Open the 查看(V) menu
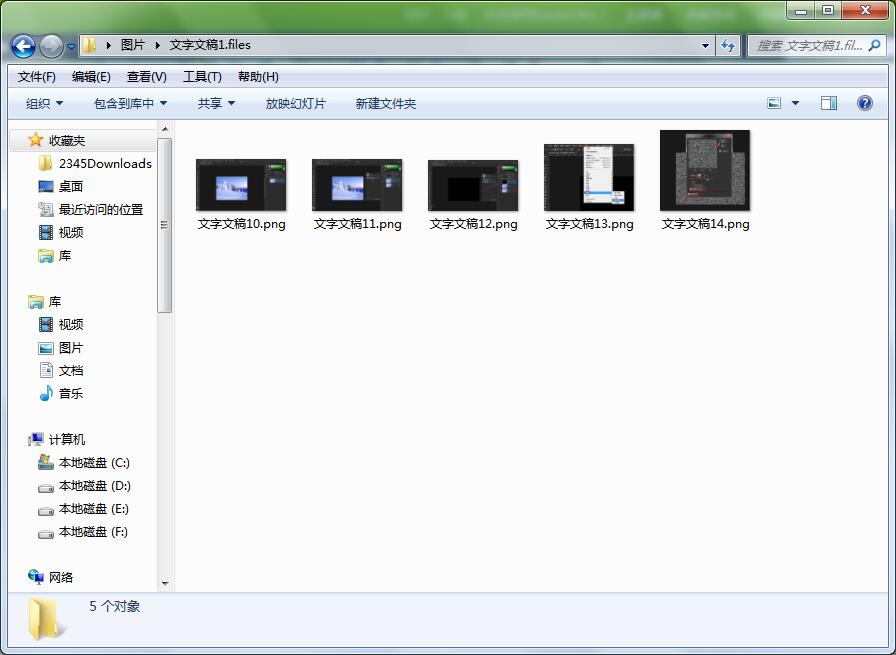This screenshot has width=896, height=655. pyautogui.click(x=147, y=77)
